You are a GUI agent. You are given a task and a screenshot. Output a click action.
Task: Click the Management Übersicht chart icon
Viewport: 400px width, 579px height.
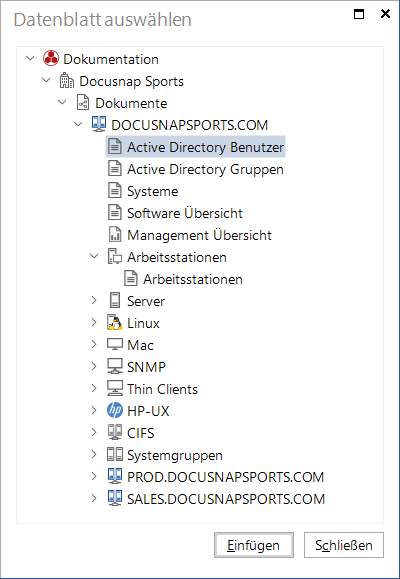pyautogui.click(x=115, y=235)
